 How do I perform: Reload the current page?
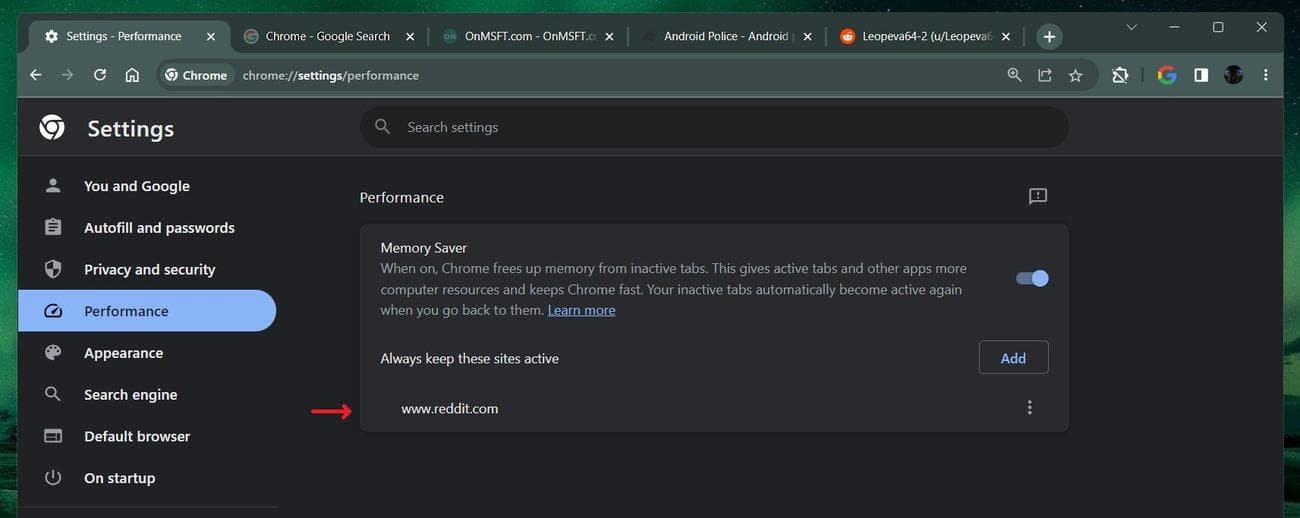(x=100, y=75)
